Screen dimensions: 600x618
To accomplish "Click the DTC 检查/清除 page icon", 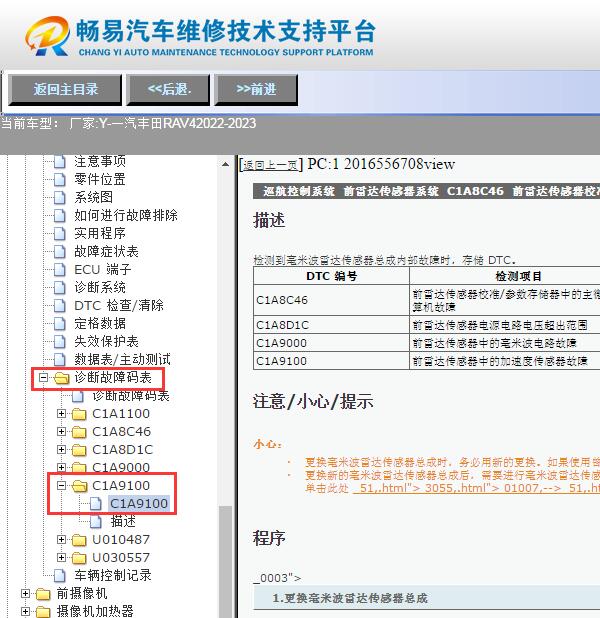I will (60, 305).
